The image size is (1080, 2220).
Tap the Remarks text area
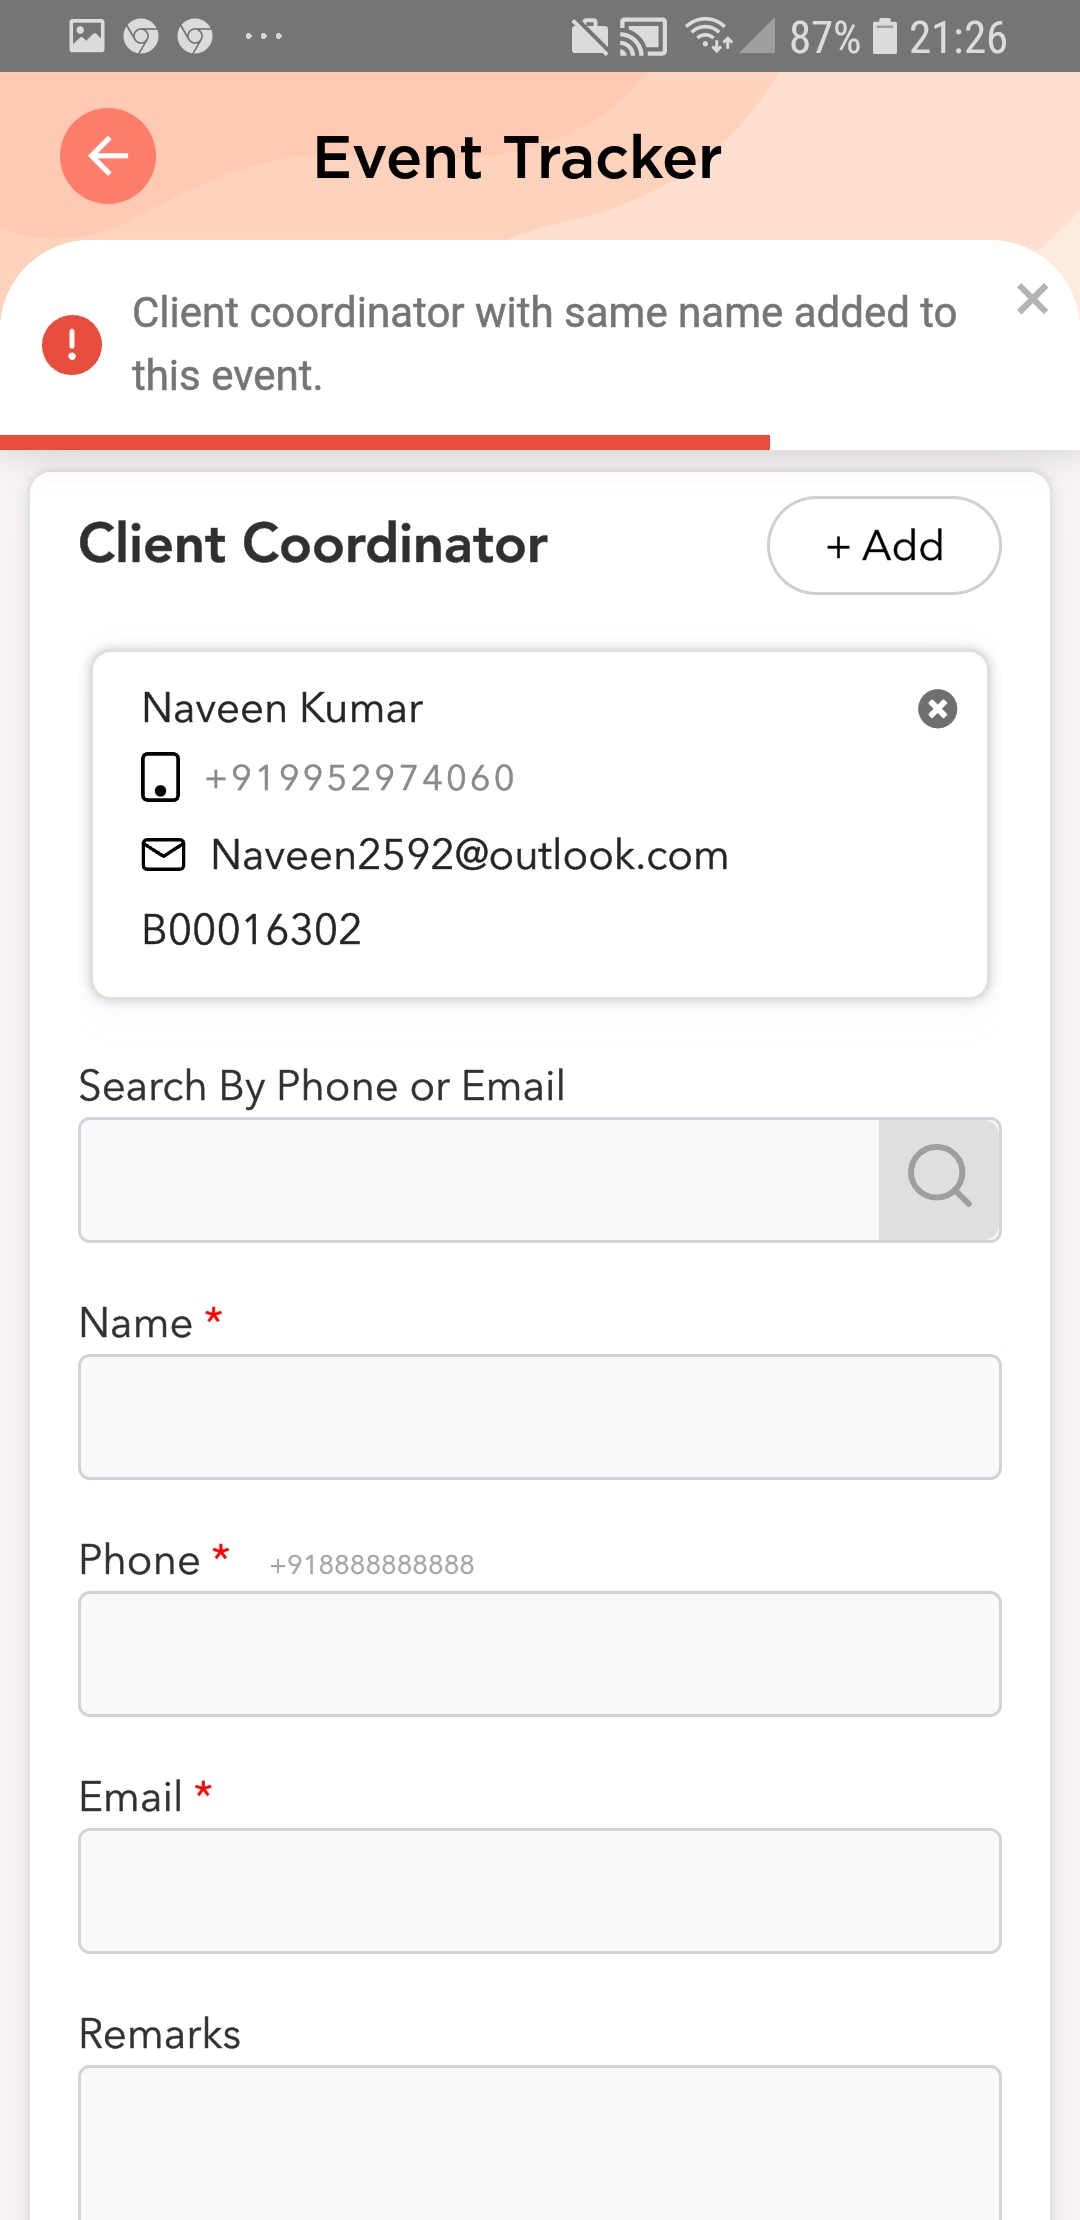click(x=540, y=2140)
